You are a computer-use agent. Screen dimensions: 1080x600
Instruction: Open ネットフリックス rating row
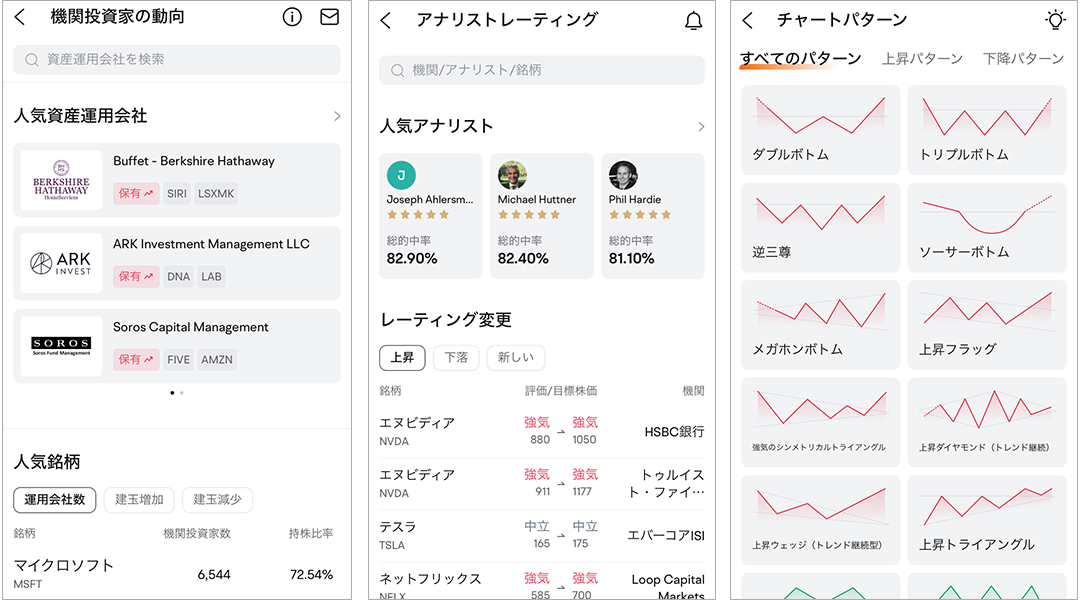click(542, 583)
